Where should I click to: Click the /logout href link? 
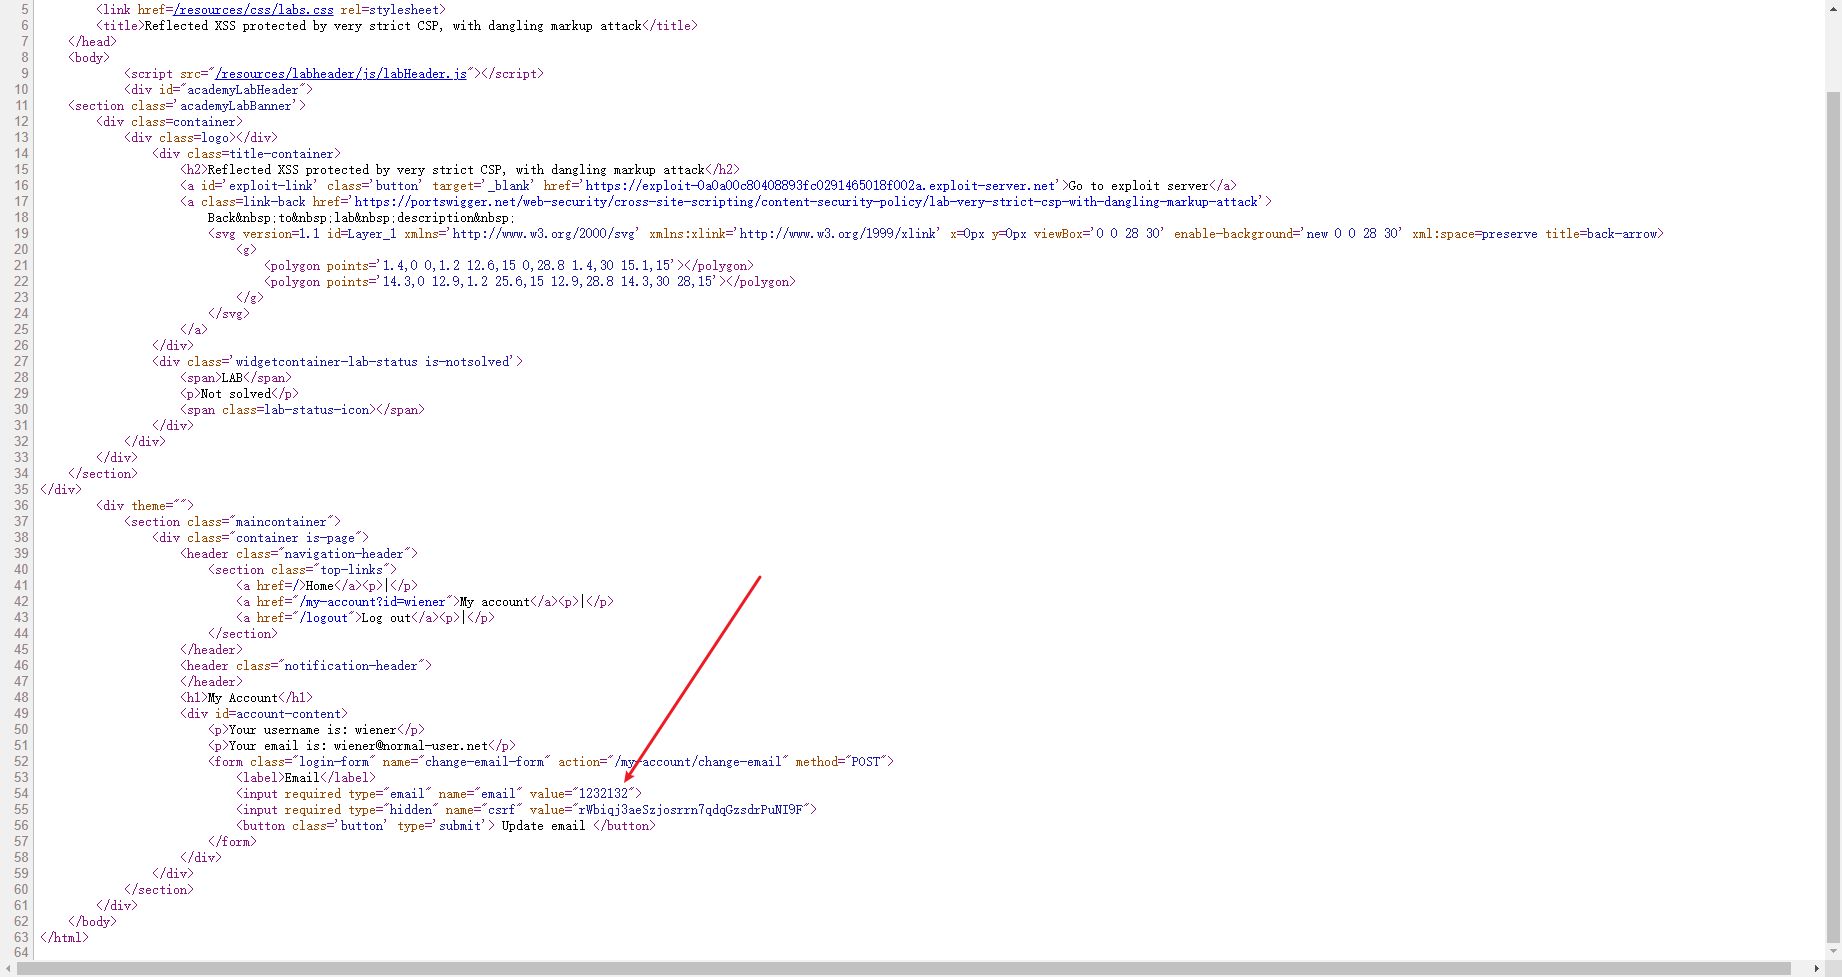(324, 618)
